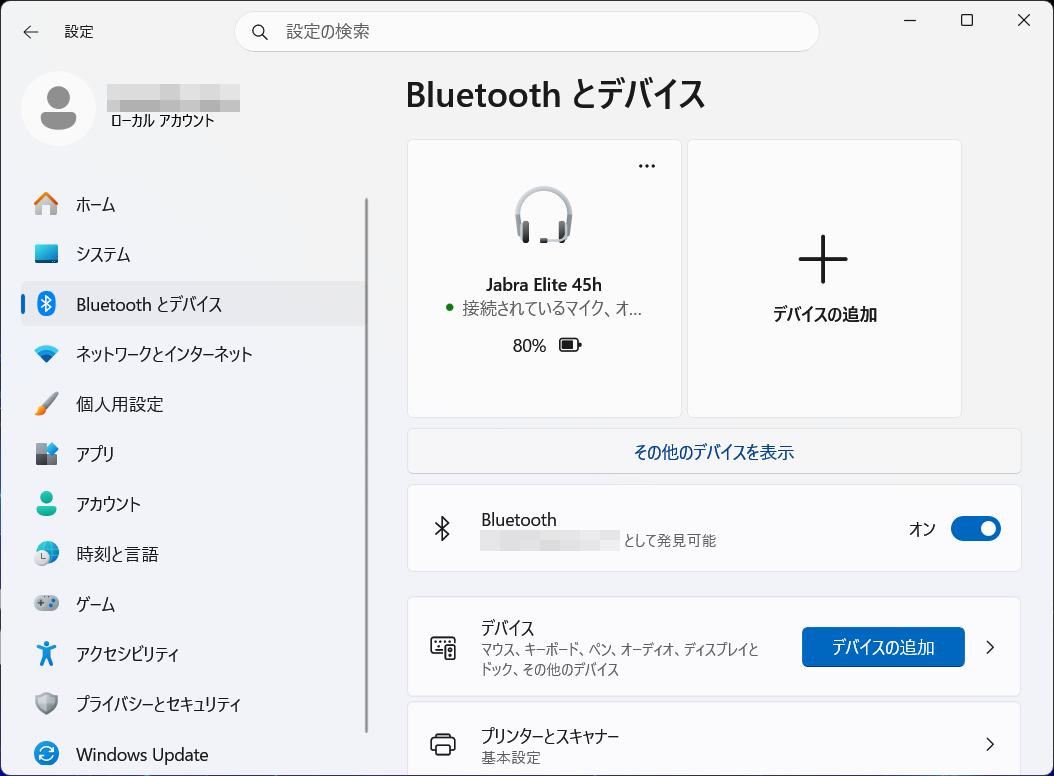Image resolution: width=1054 pixels, height=776 pixels.
Task: Click the アカウント person icon
Action: tap(46, 504)
